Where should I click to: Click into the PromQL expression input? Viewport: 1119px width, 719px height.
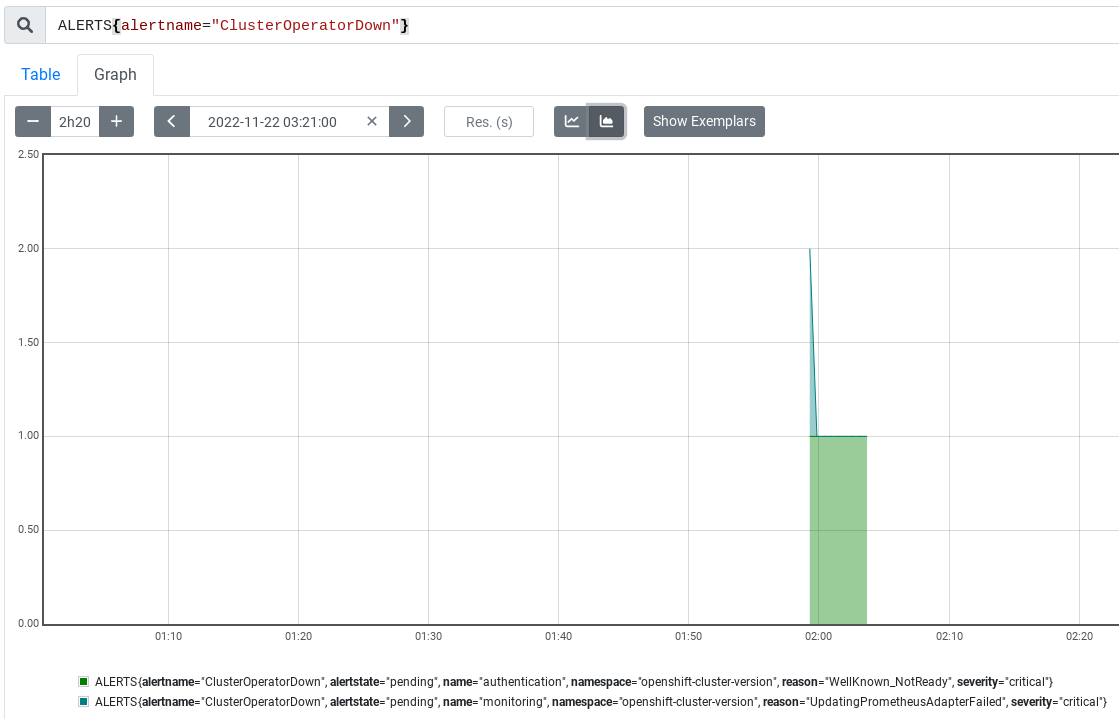pos(582,25)
